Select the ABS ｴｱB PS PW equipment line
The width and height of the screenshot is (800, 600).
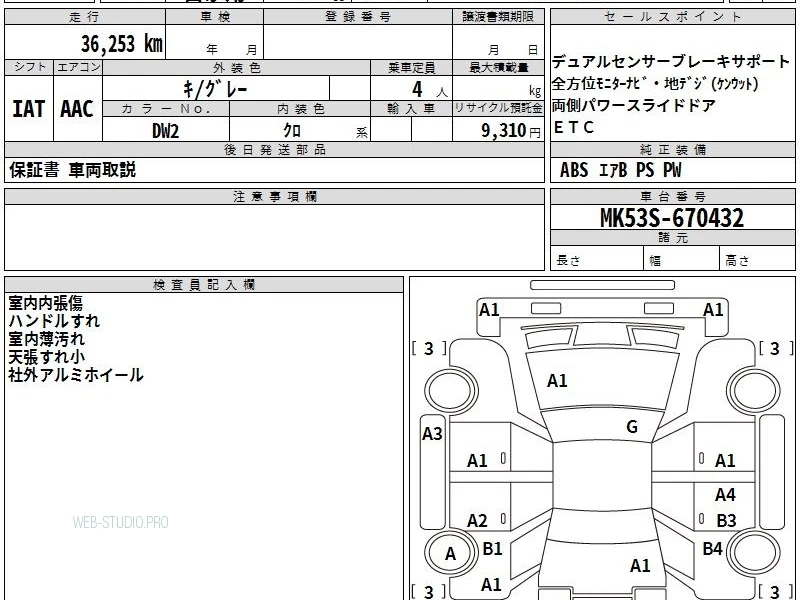click(620, 170)
